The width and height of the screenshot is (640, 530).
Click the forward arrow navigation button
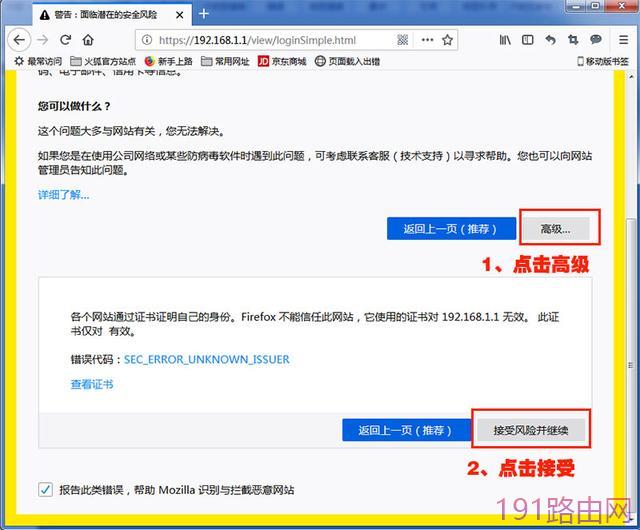[x=42, y=40]
